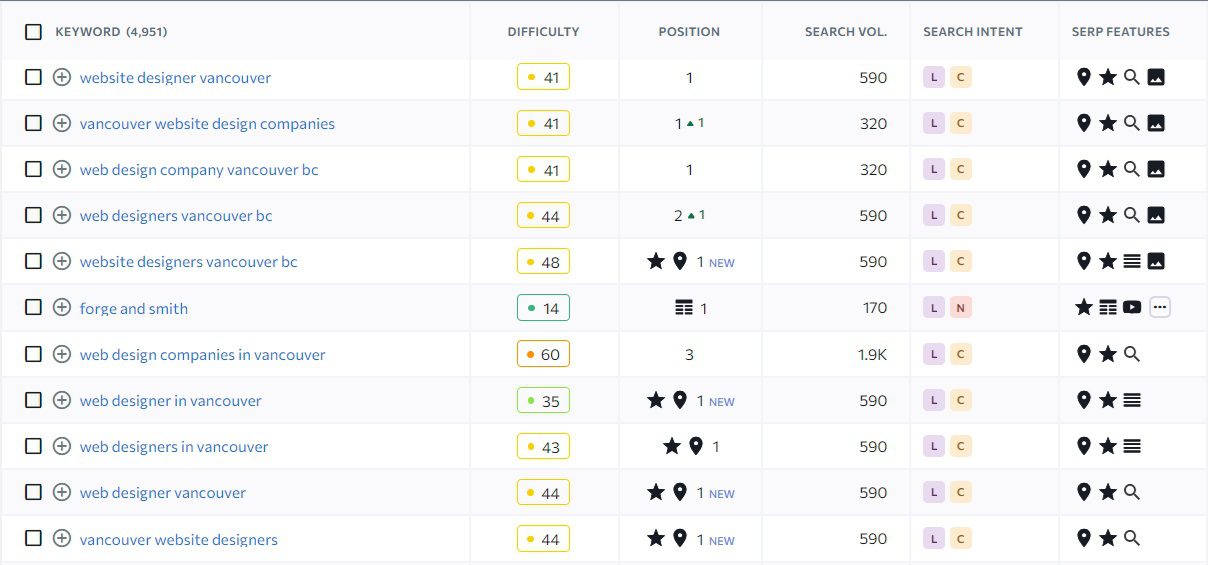Viewport: 1208px width, 565px height.
Task: Open the 'vancouver website design companies' keyword link
Action: pos(207,124)
